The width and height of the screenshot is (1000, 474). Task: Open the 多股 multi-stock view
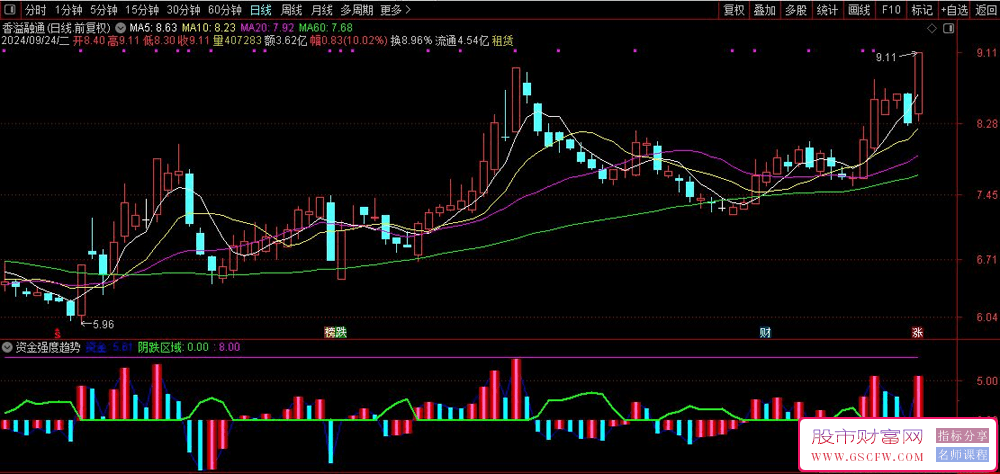pyautogui.click(x=796, y=10)
